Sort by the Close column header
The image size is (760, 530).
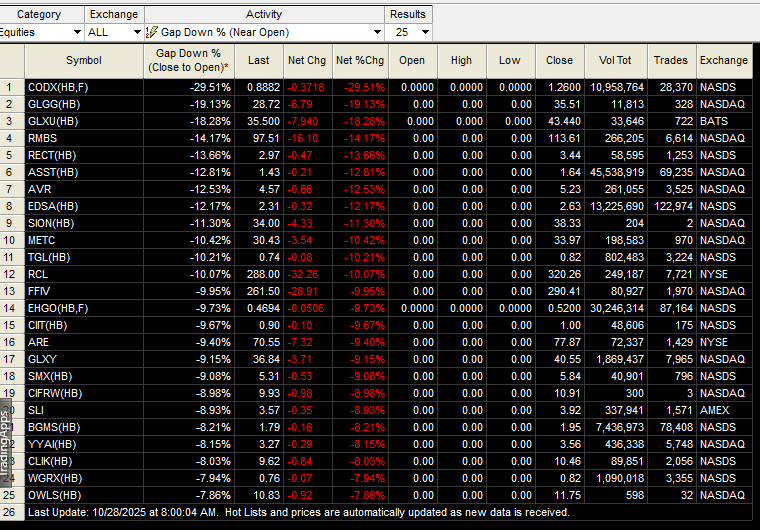click(560, 61)
